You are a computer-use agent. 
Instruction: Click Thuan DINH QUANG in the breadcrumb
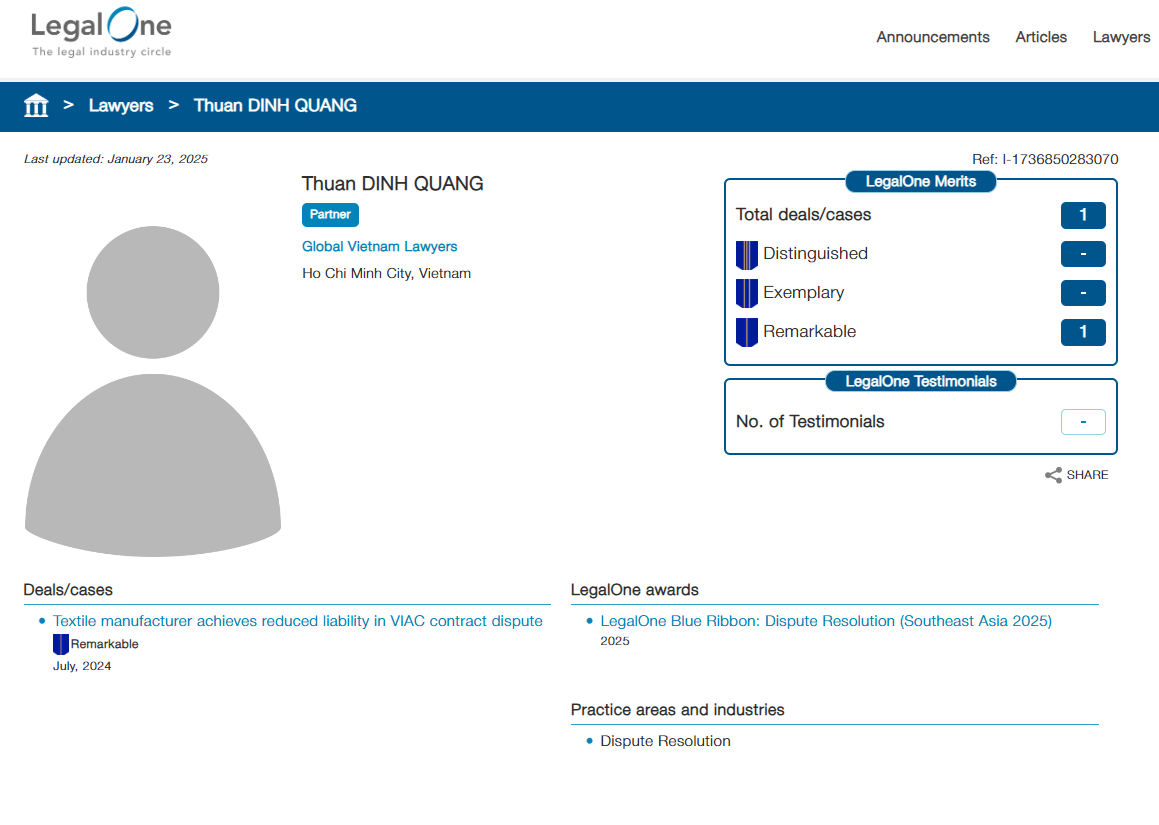click(275, 105)
